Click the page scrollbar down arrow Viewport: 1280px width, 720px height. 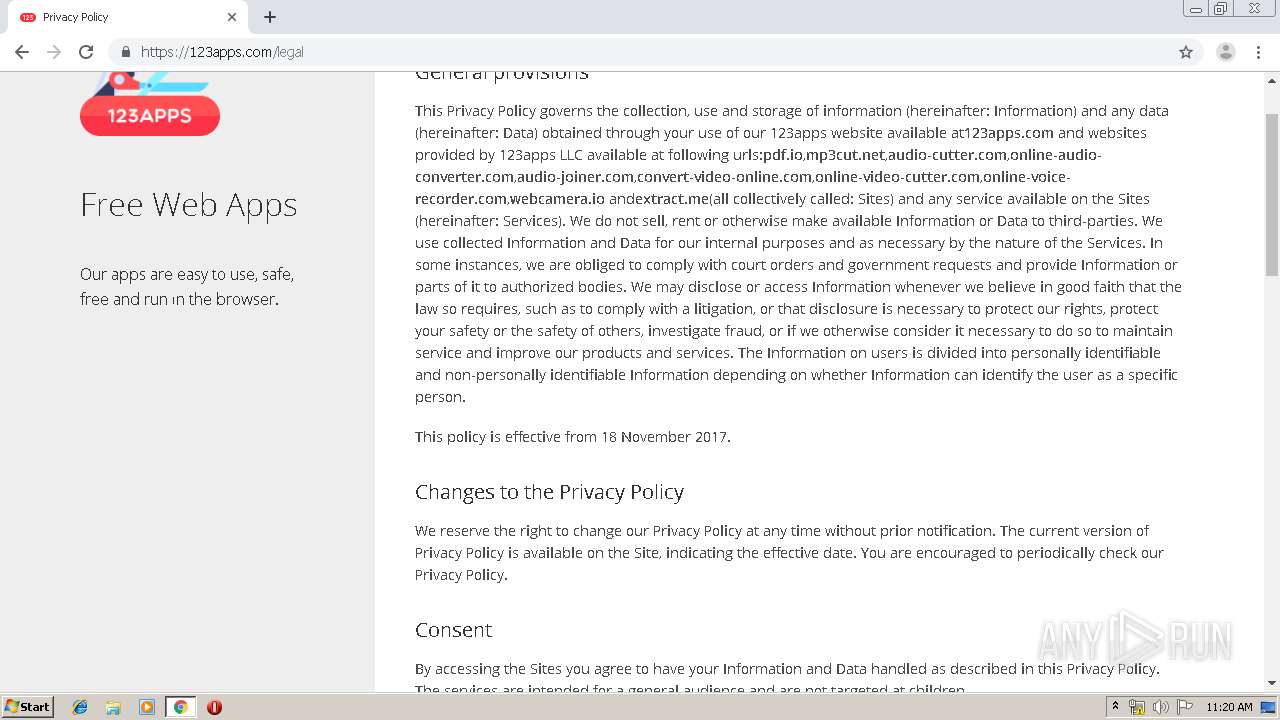(1272, 683)
